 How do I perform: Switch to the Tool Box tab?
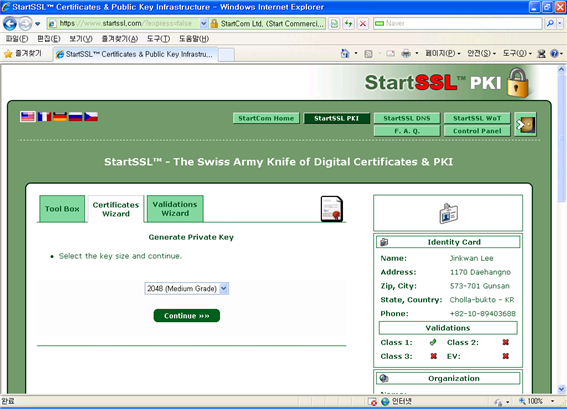click(62, 209)
